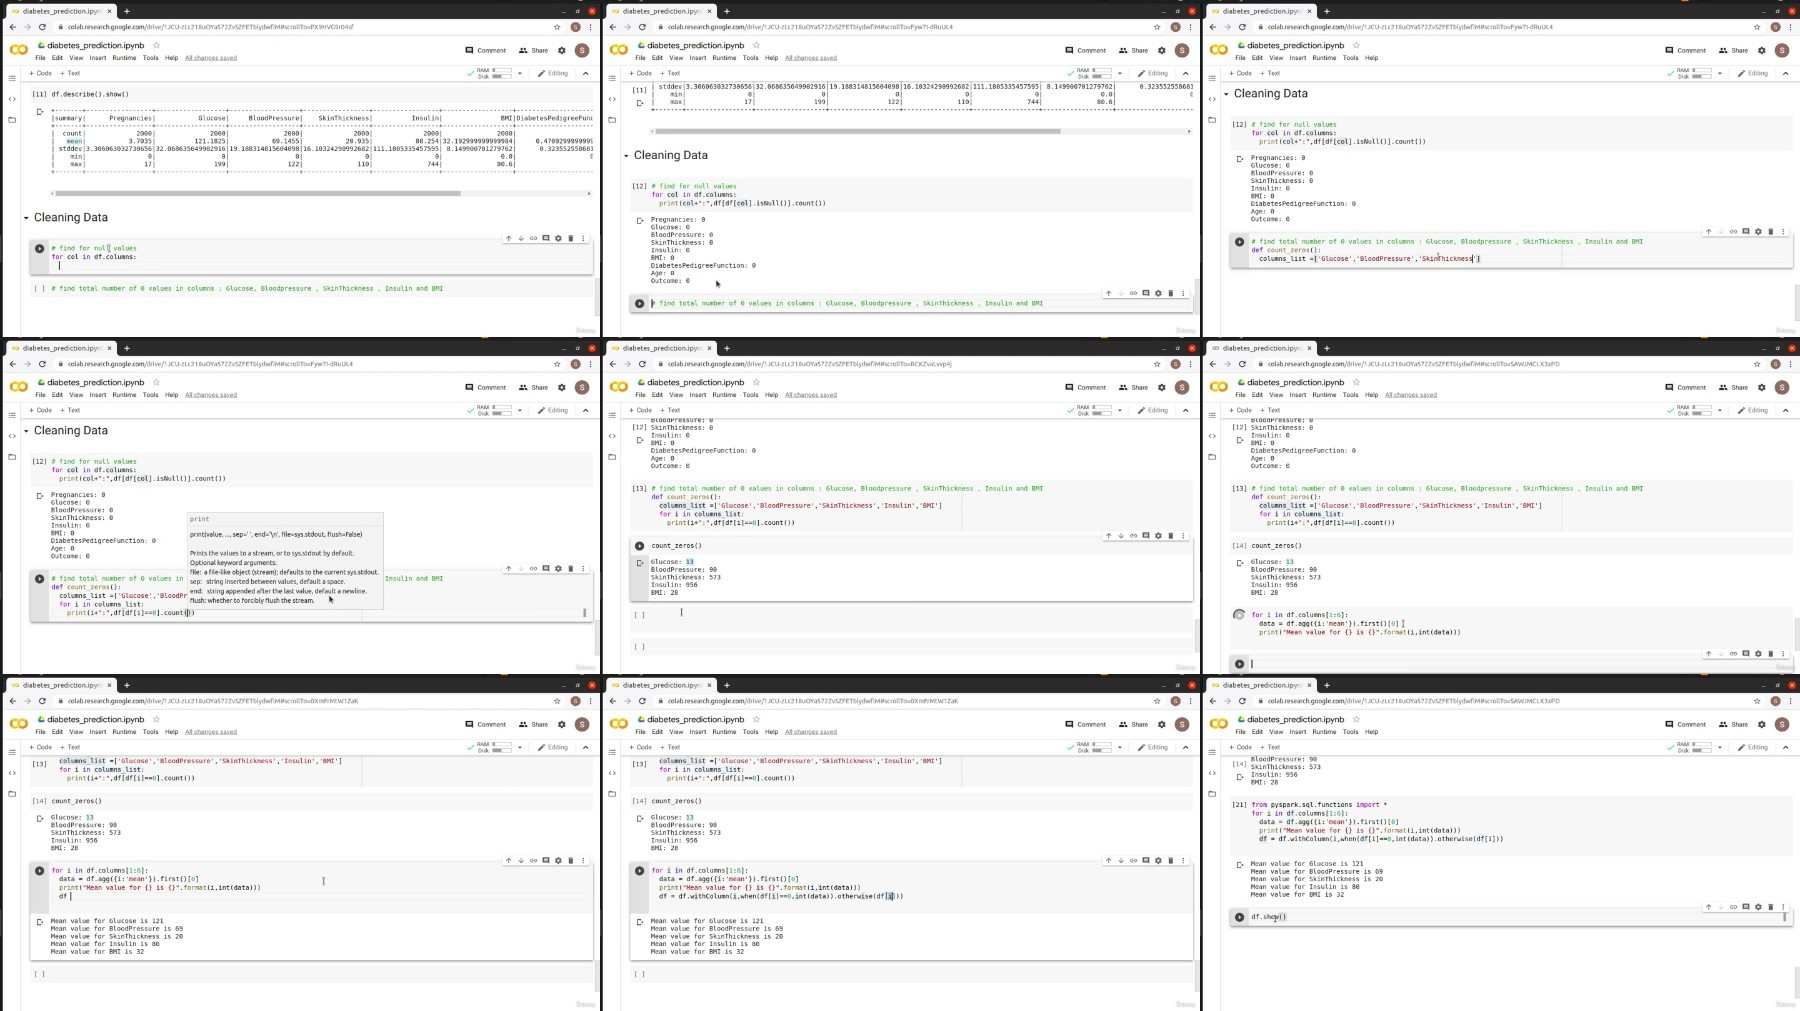Run the df.show() cell in bottom-right window

(1240, 917)
